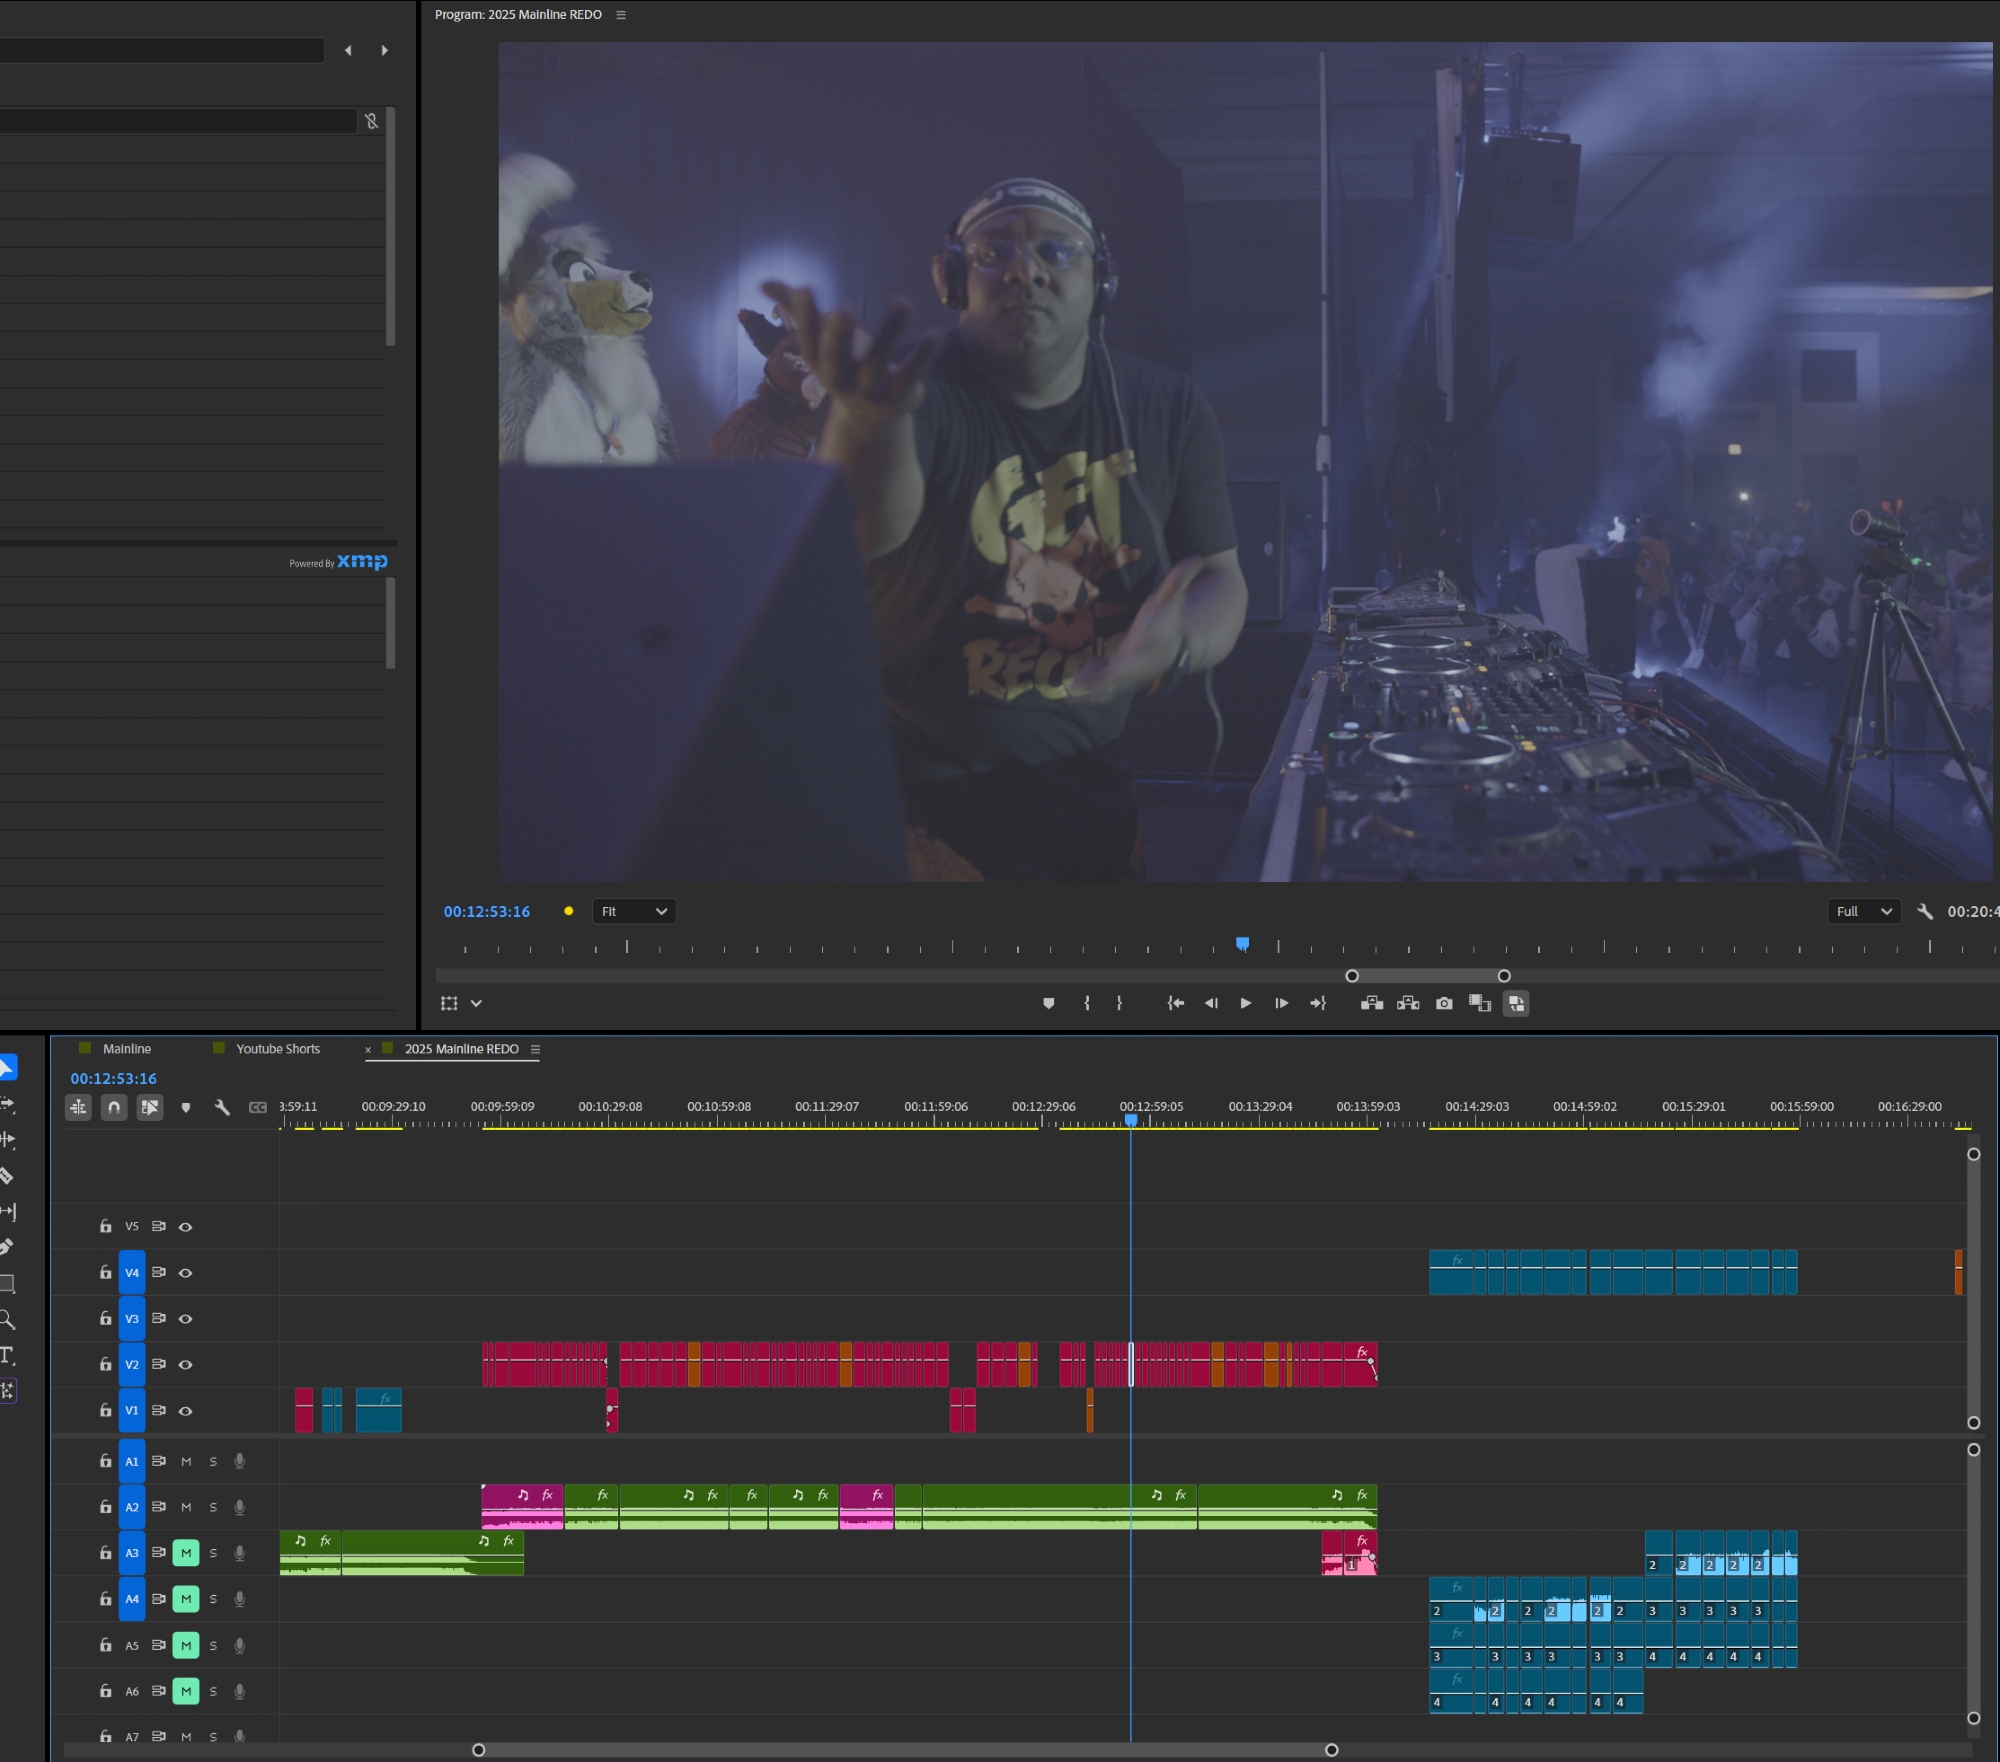Toggle lock on track V4
This screenshot has height=1762, width=2000.
105,1272
